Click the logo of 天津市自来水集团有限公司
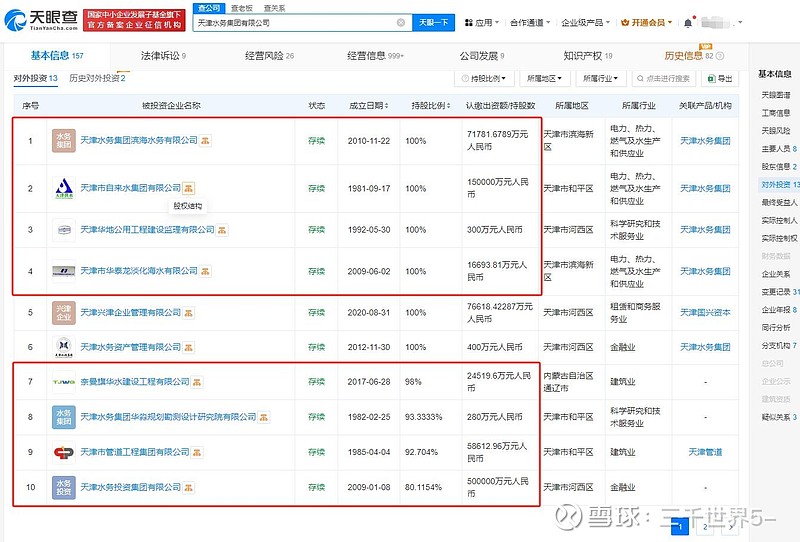 click(x=64, y=188)
